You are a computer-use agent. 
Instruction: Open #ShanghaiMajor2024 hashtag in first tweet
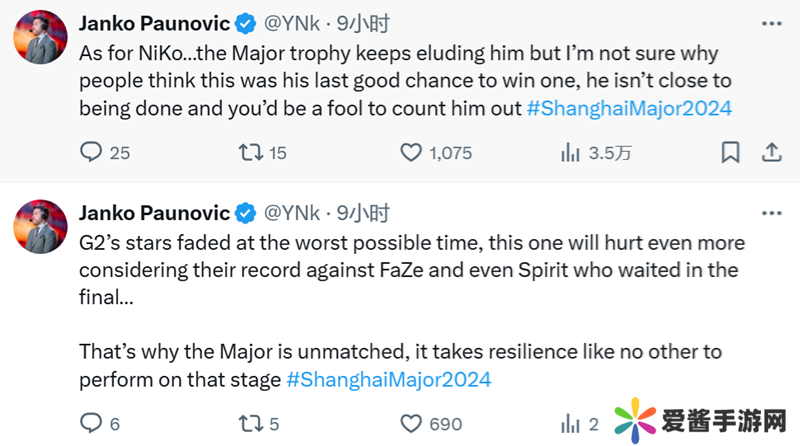629,108
